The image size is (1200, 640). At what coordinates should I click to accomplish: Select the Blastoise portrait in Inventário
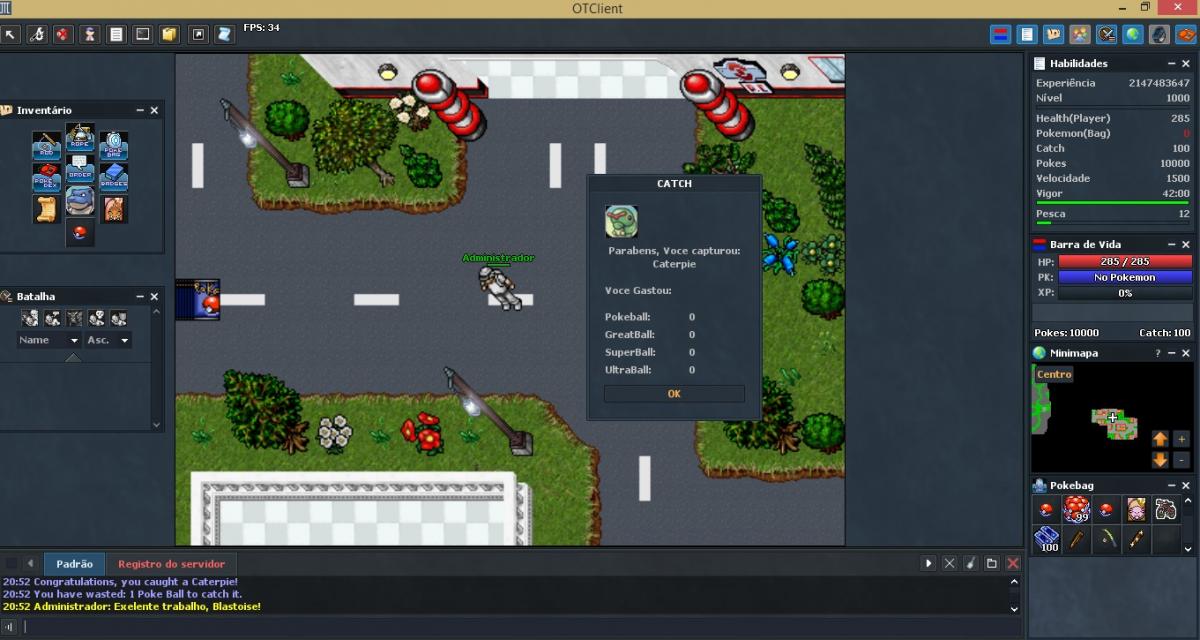[x=80, y=202]
